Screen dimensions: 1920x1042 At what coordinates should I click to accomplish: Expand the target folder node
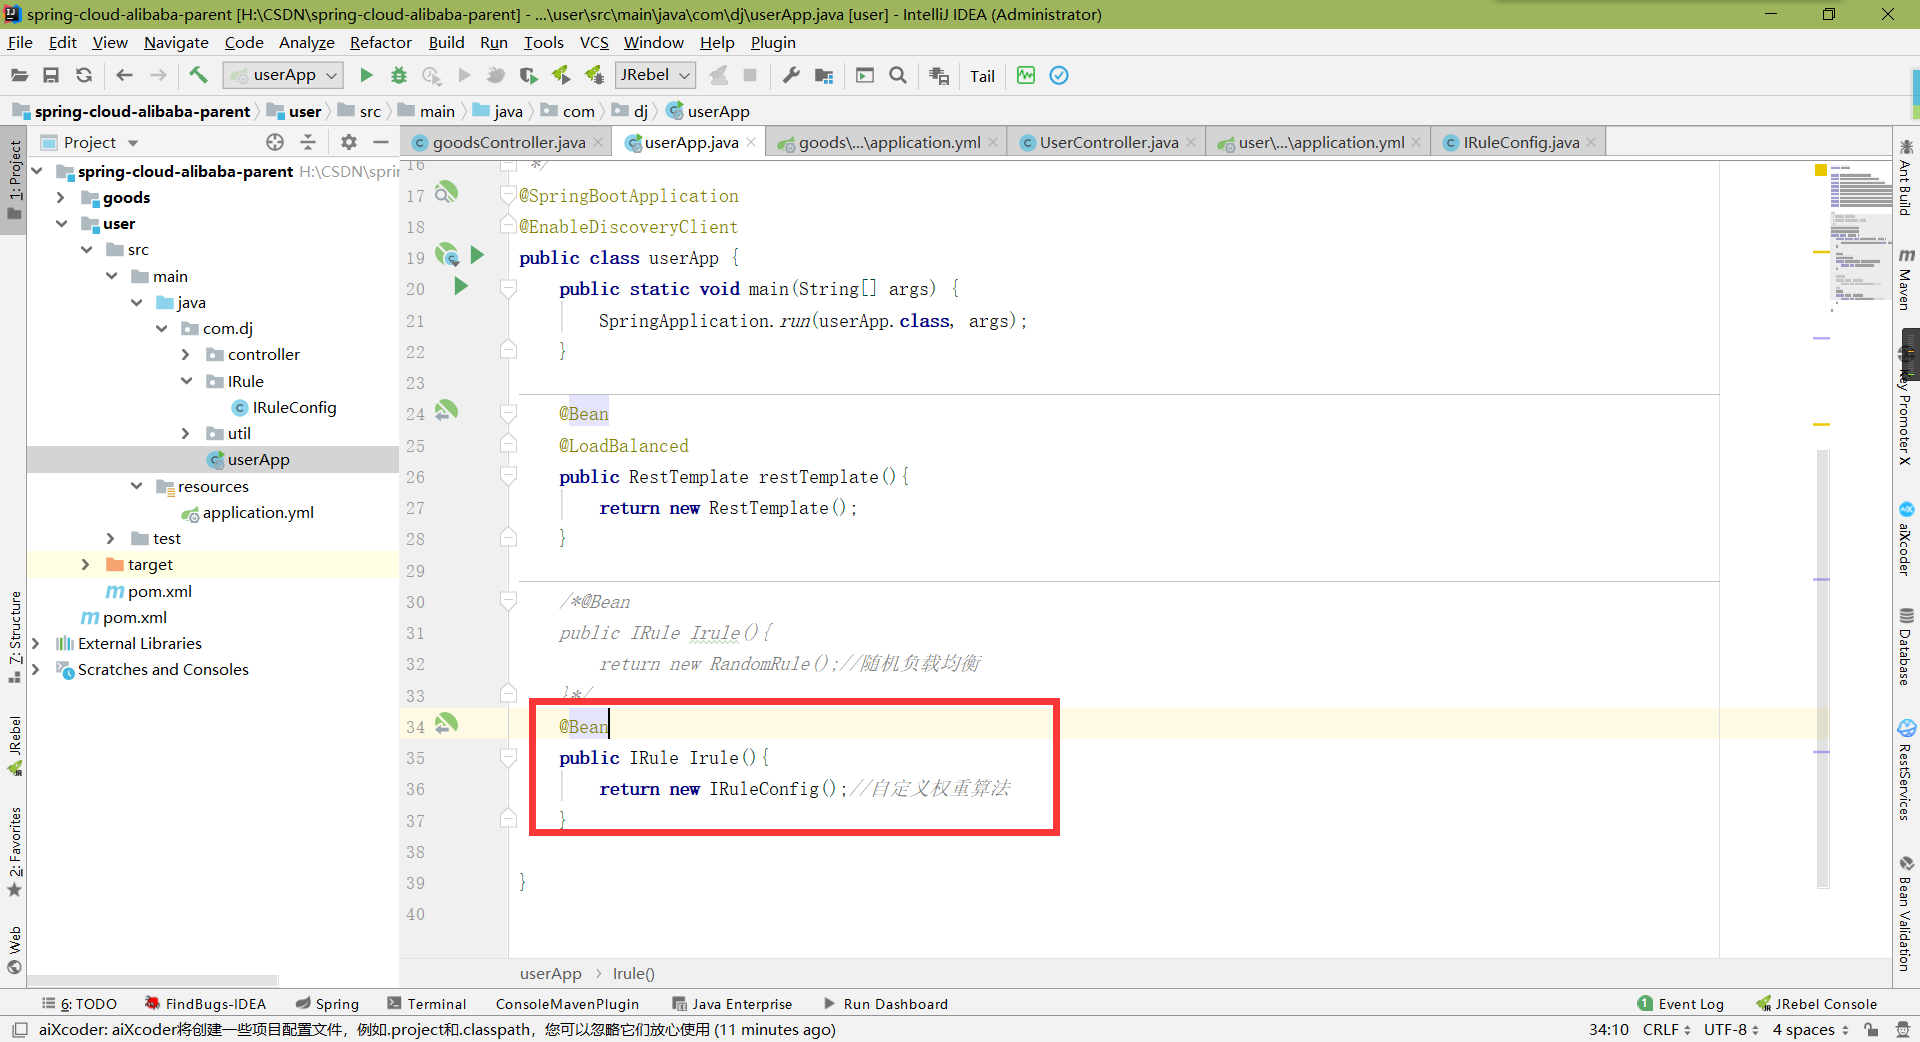[x=85, y=565]
